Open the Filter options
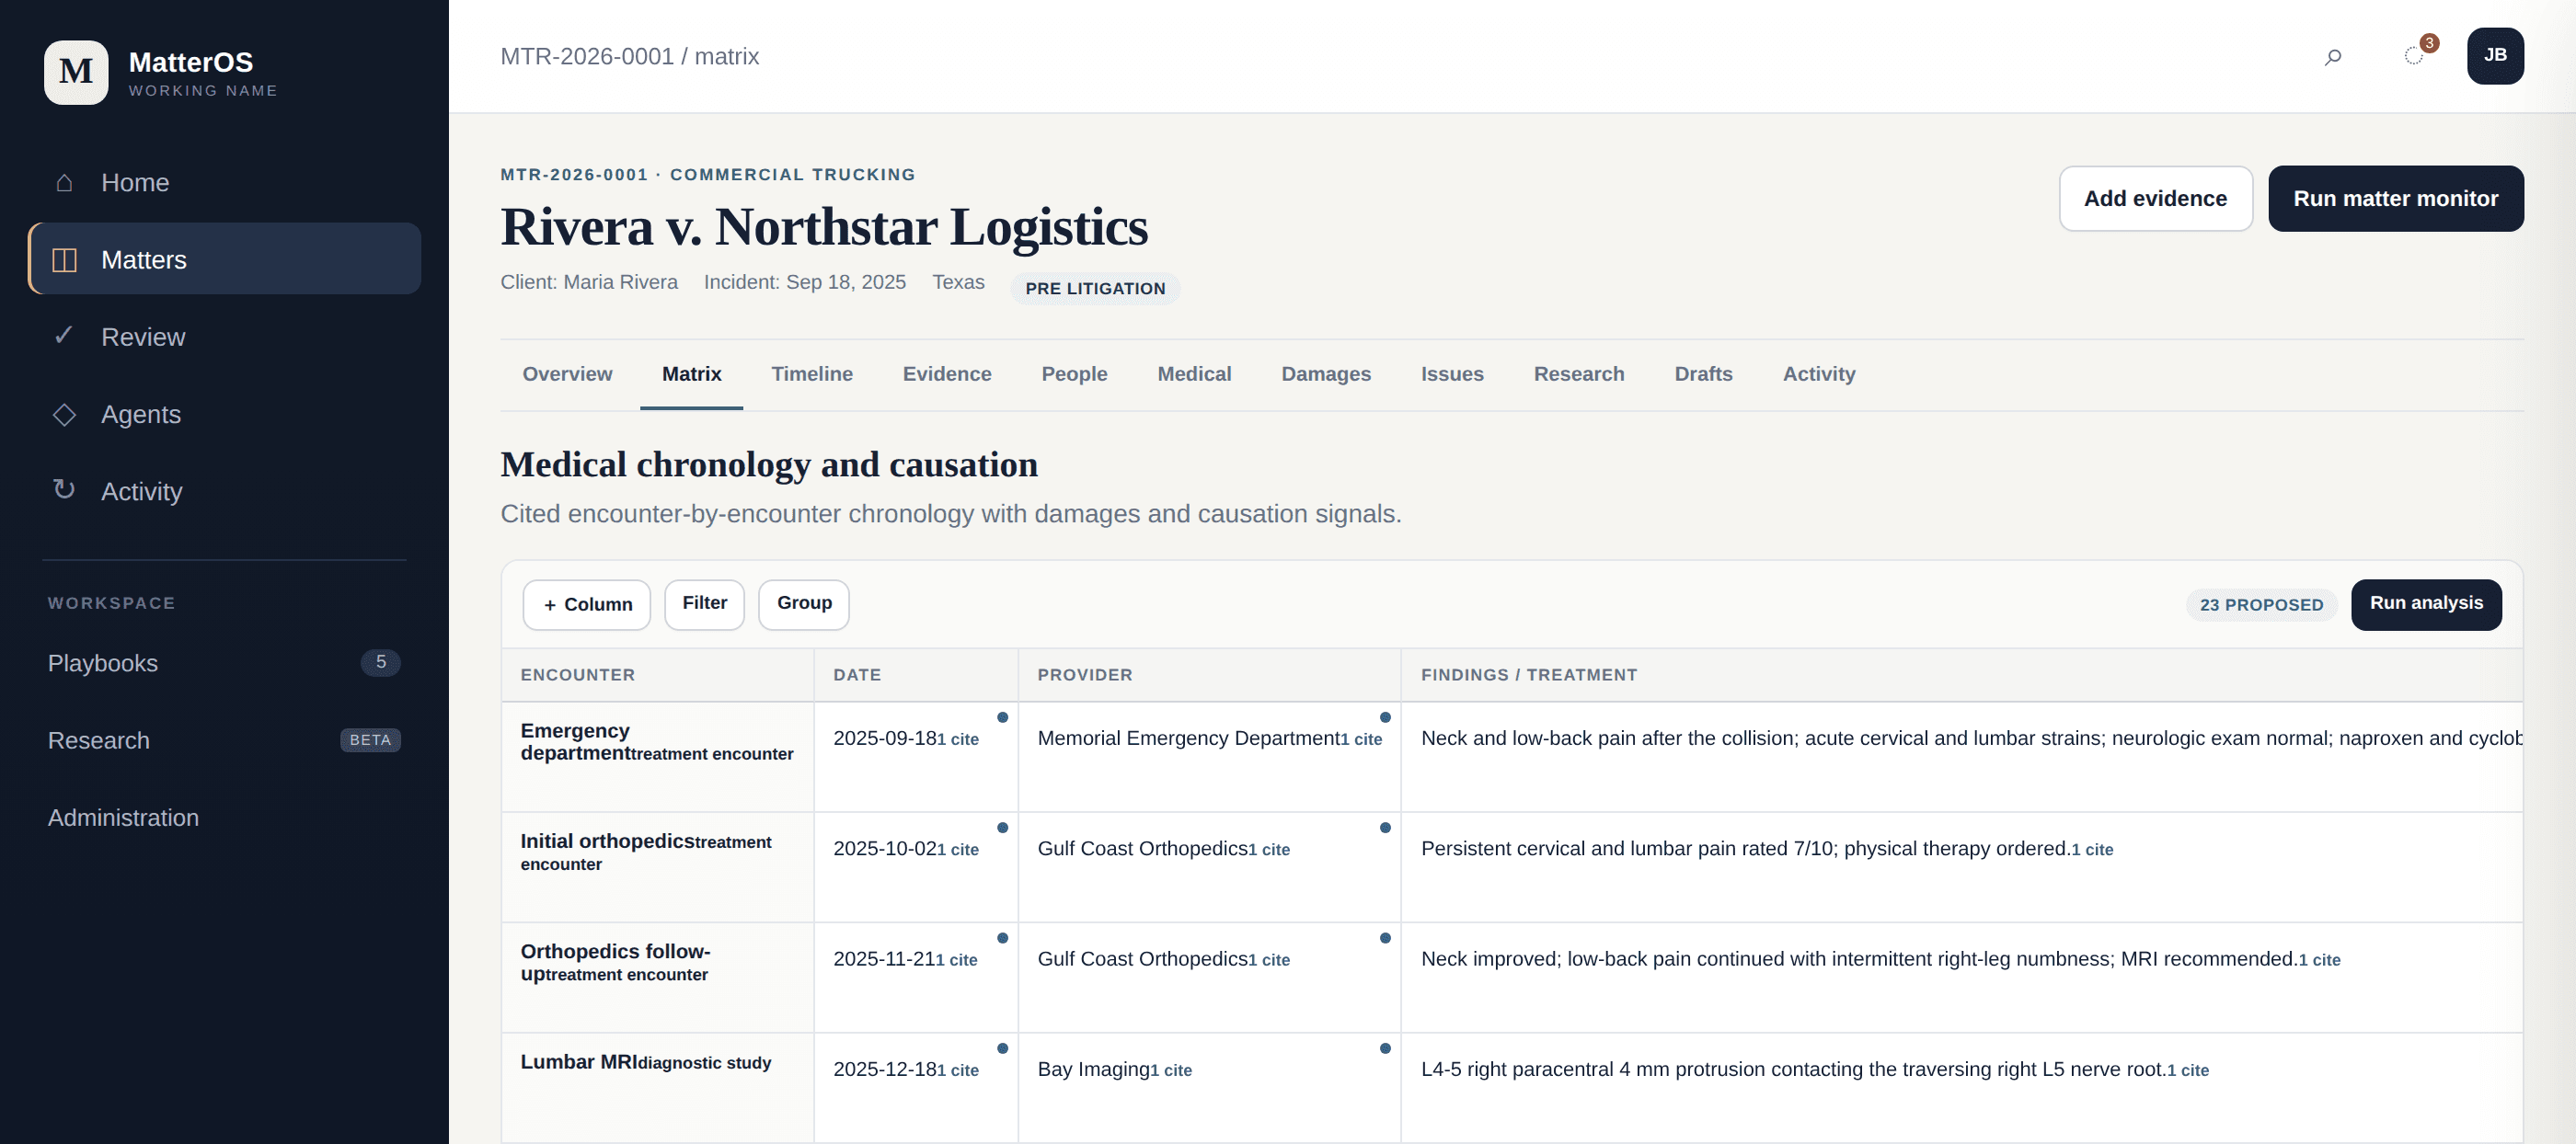The height and width of the screenshot is (1144, 2576). pyautogui.click(x=704, y=604)
